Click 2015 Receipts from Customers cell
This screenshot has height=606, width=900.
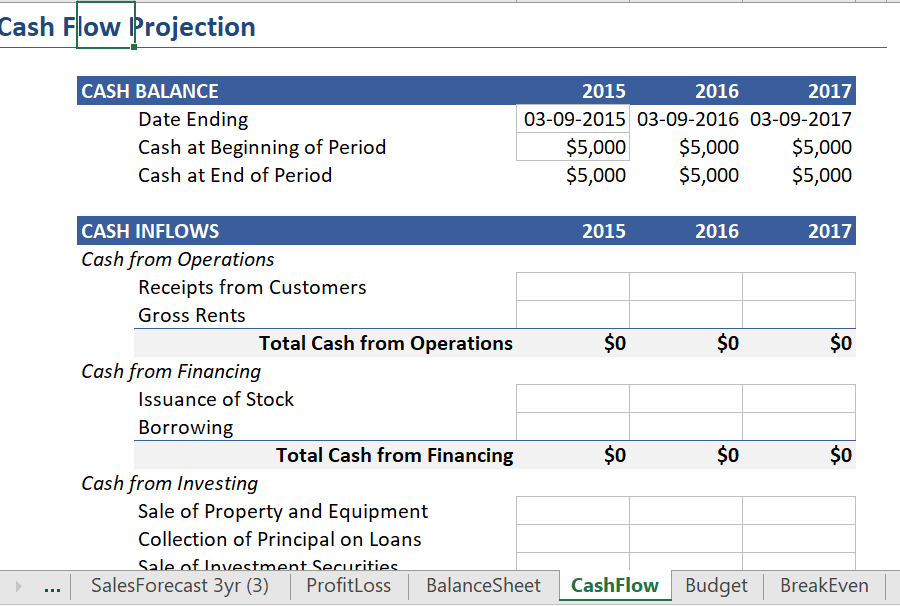pyautogui.click(x=573, y=287)
